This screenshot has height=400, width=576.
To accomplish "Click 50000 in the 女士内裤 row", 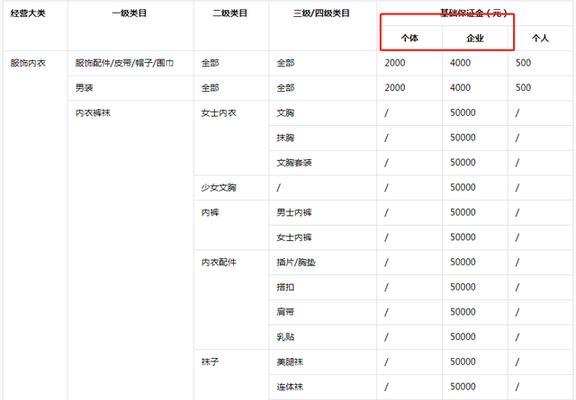I will (x=463, y=237).
